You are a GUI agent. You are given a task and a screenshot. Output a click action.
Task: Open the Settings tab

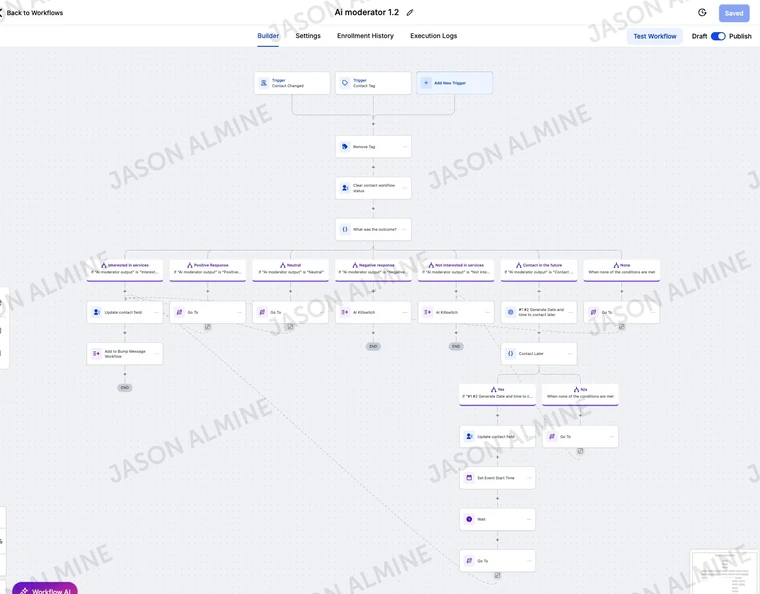tap(308, 36)
